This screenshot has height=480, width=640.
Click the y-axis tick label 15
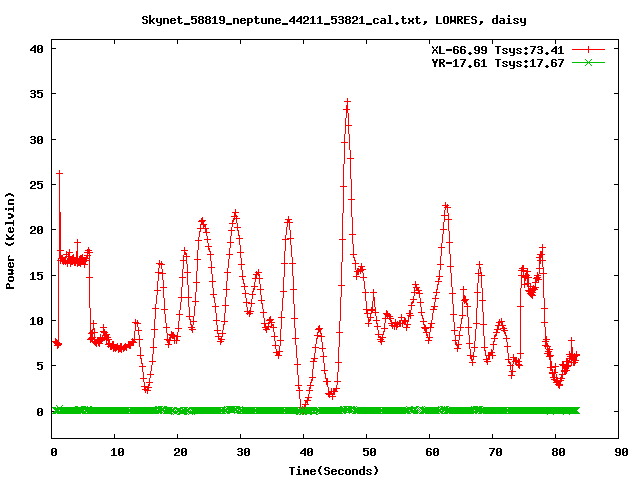click(x=36, y=276)
